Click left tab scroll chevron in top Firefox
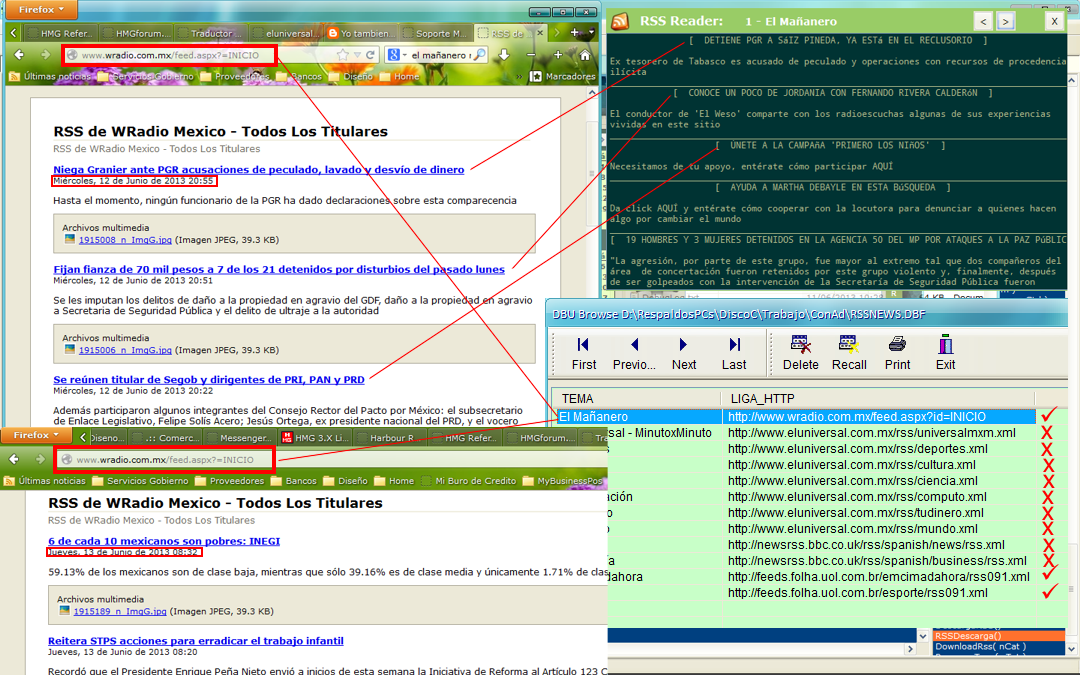Viewport: 1080px width, 675px height. coord(13,32)
